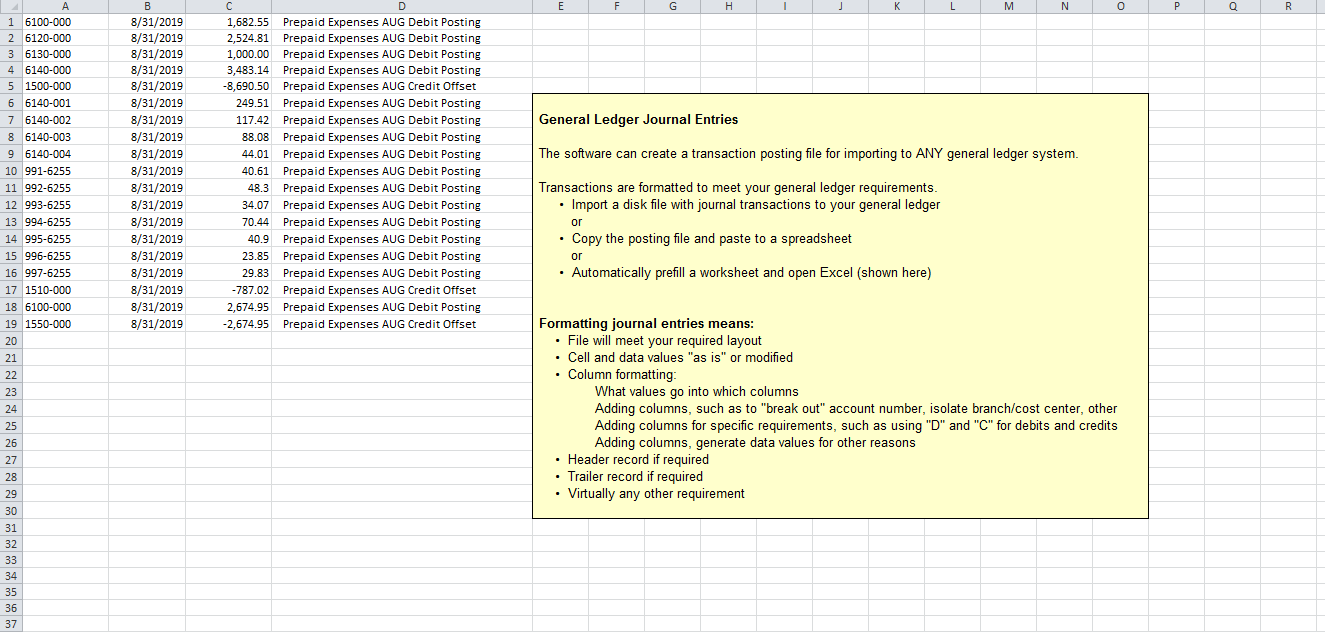Click amount cell 3,483.14
Viewport: 1325px width, 632px height.
(229, 70)
